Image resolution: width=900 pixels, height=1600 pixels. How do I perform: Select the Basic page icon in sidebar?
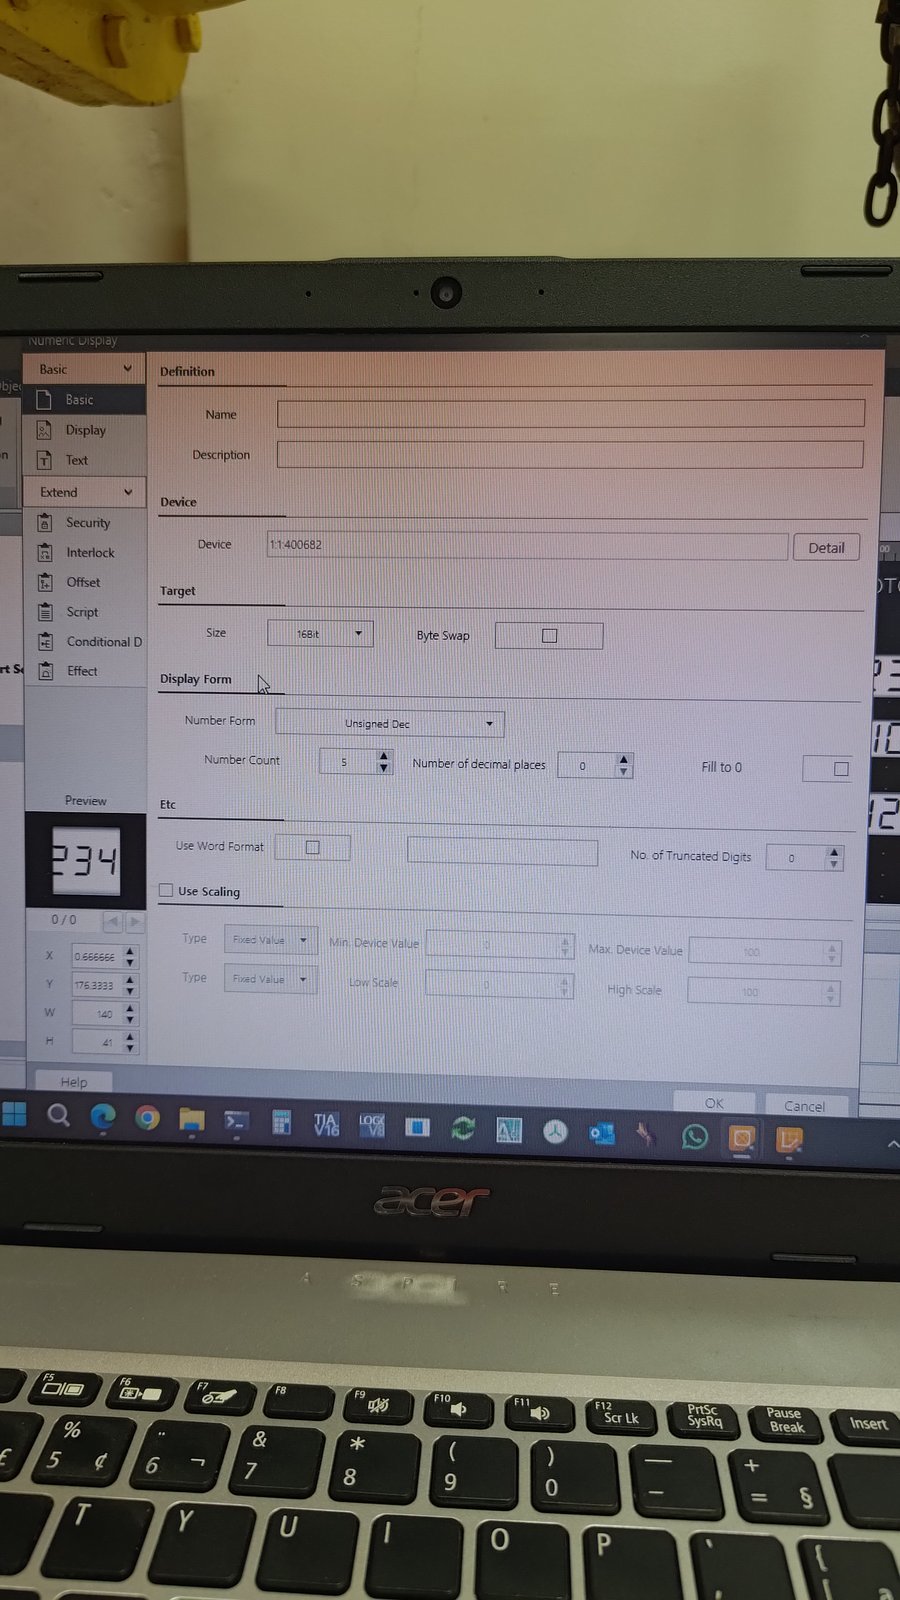click(x=44, y=400)
